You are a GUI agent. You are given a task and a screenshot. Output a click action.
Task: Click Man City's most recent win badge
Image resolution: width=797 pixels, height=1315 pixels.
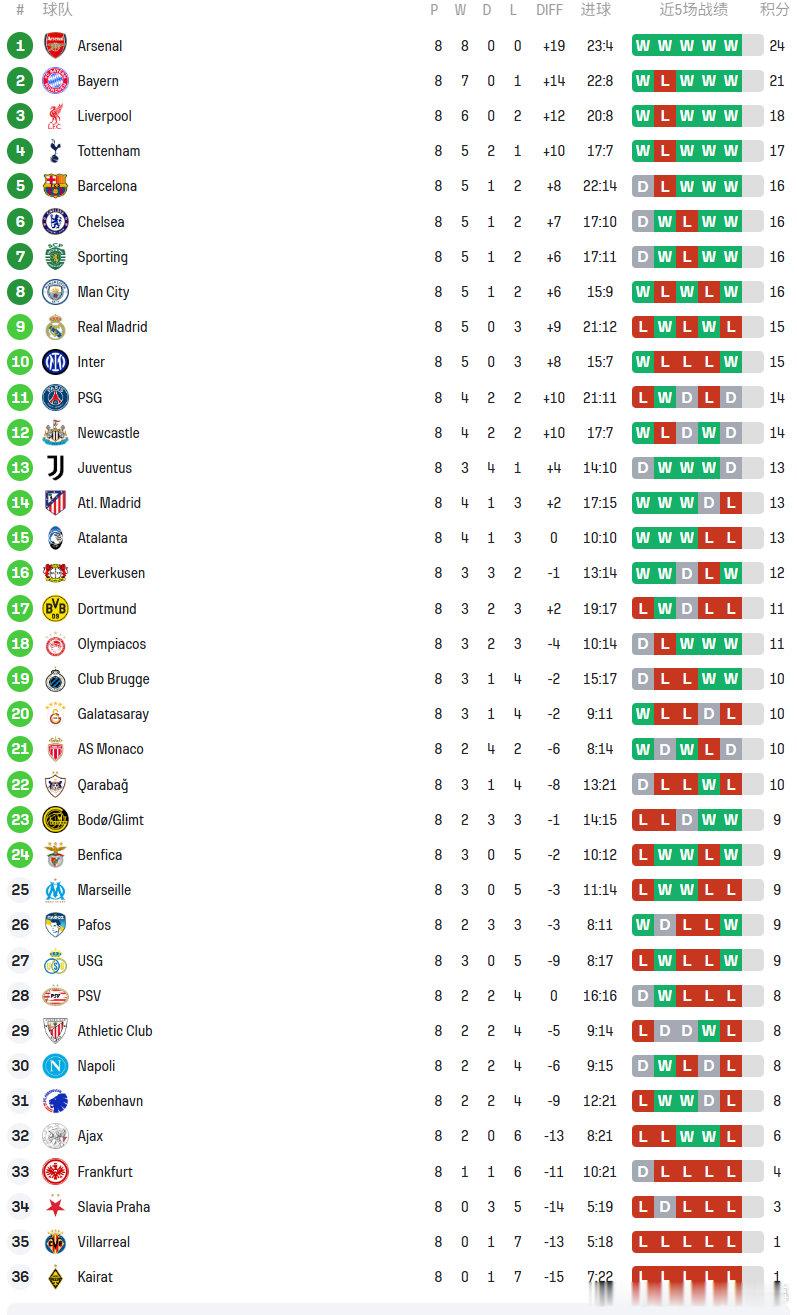(731, 292)
